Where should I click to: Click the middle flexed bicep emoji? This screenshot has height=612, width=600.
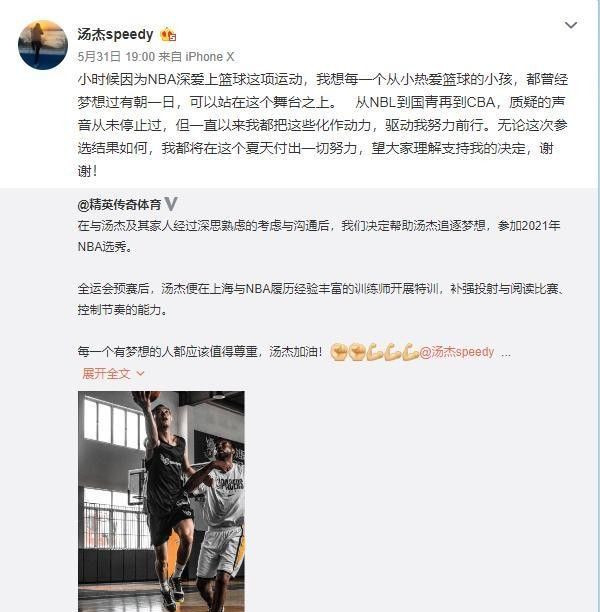coord(392,352)
